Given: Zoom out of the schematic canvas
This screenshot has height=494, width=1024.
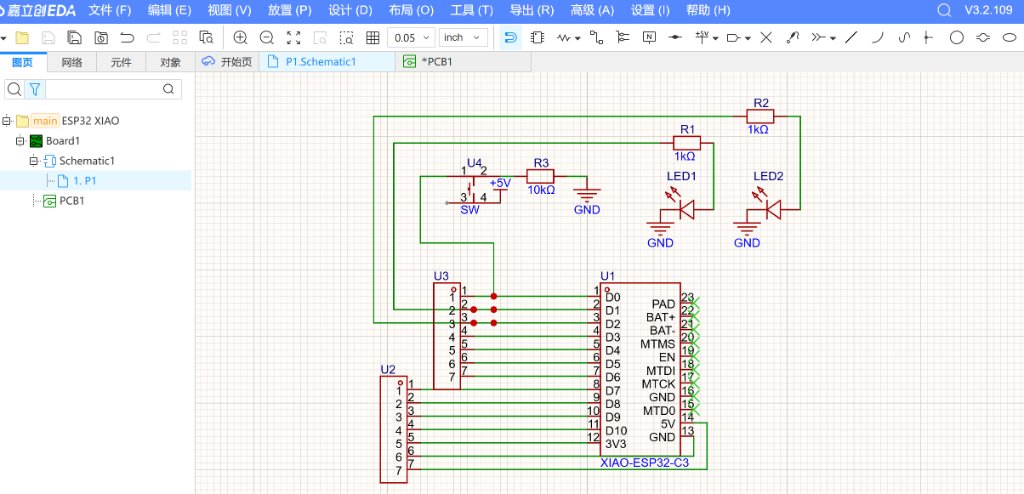Looking at the screenshot, I should pyautogui.click(x=266, y=38).
